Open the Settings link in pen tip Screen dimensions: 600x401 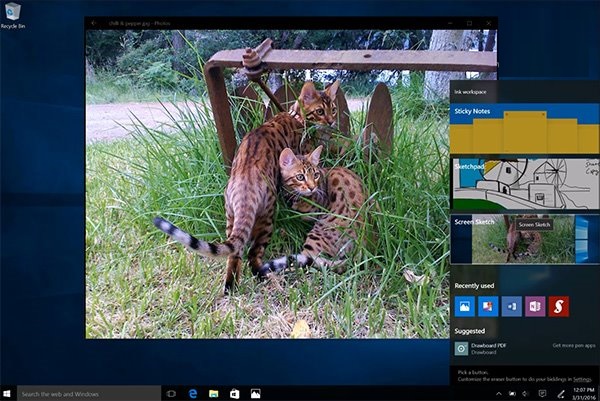582,379
